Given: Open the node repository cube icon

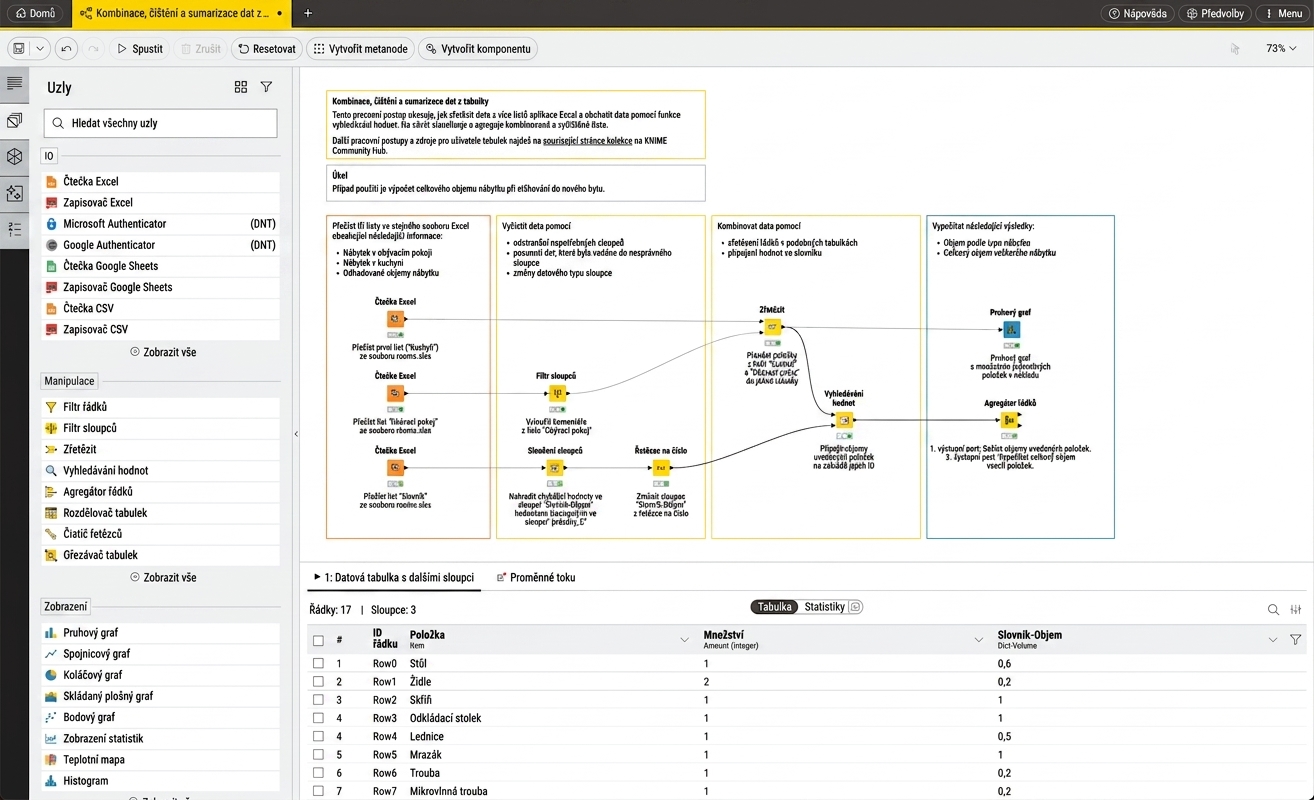Looking at the screenshot, I should coord(14,157).
